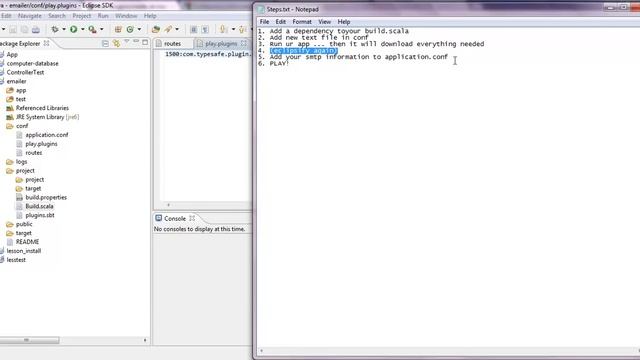Toggle the Show Whitespace toolbar icon
This screenshot has height=360, width=640.
point(205,29)
